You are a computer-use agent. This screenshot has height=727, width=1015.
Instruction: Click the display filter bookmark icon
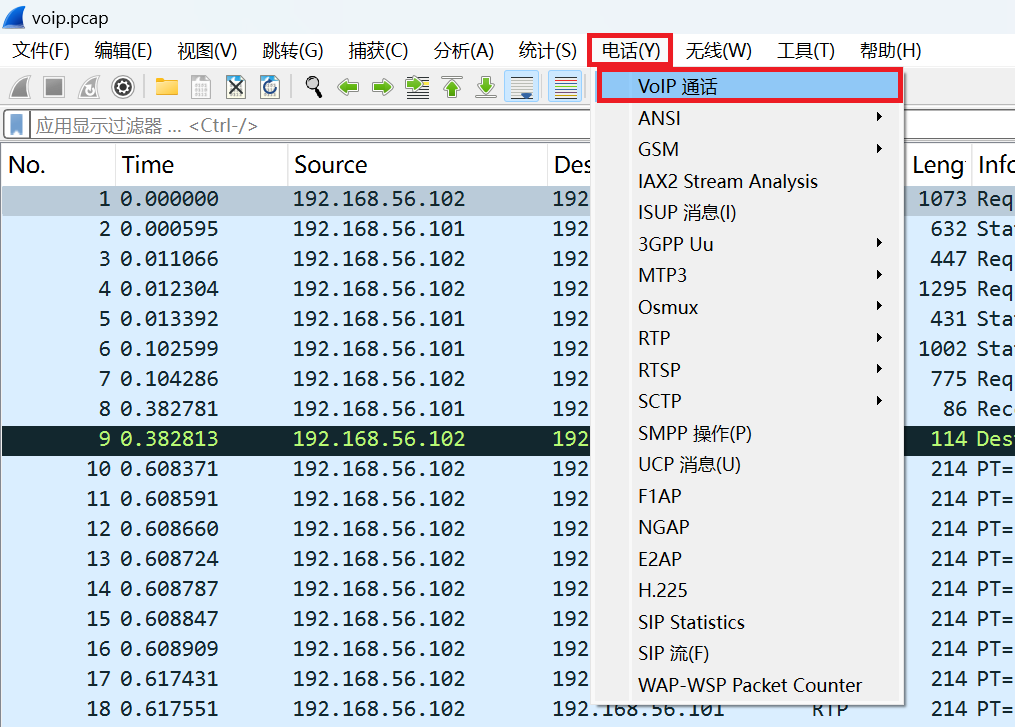(x=17, y=124)
